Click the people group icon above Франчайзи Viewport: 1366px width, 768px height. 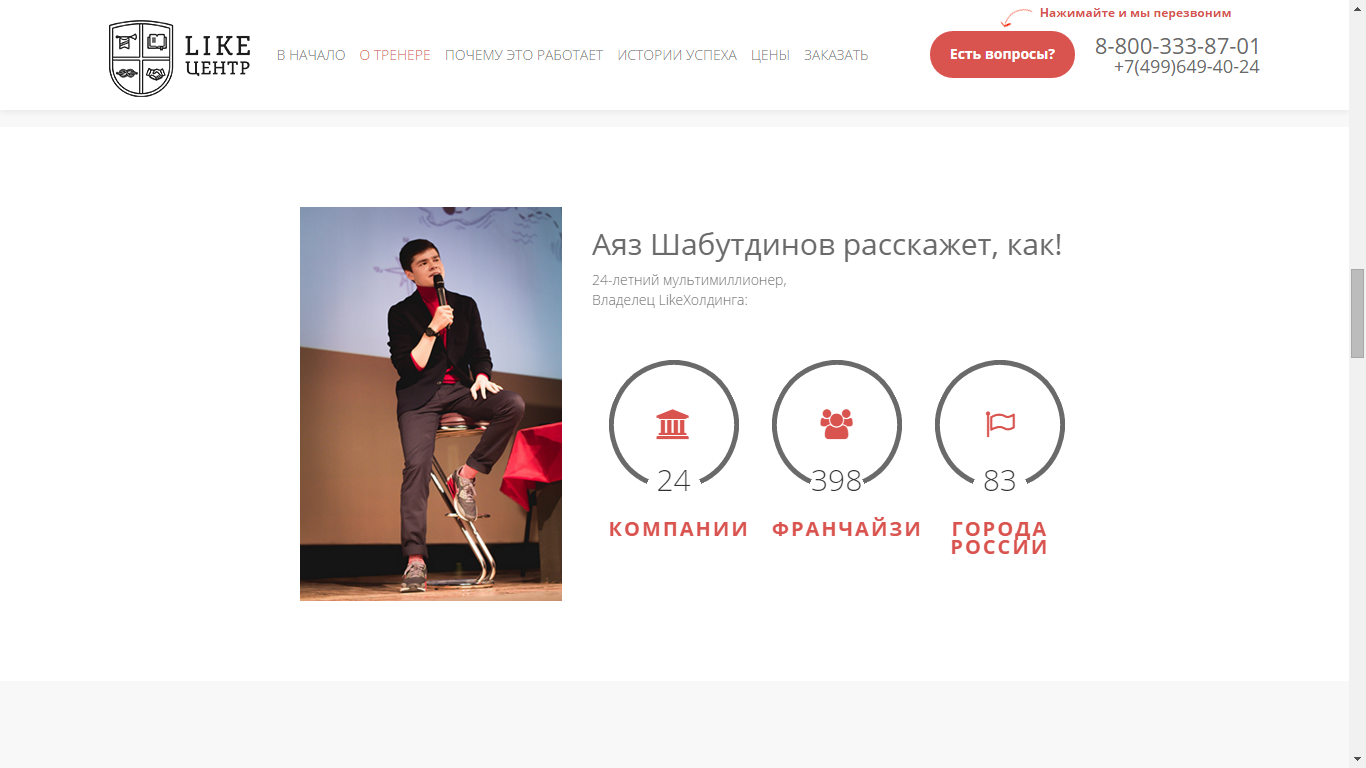click(x=836, y=424)
